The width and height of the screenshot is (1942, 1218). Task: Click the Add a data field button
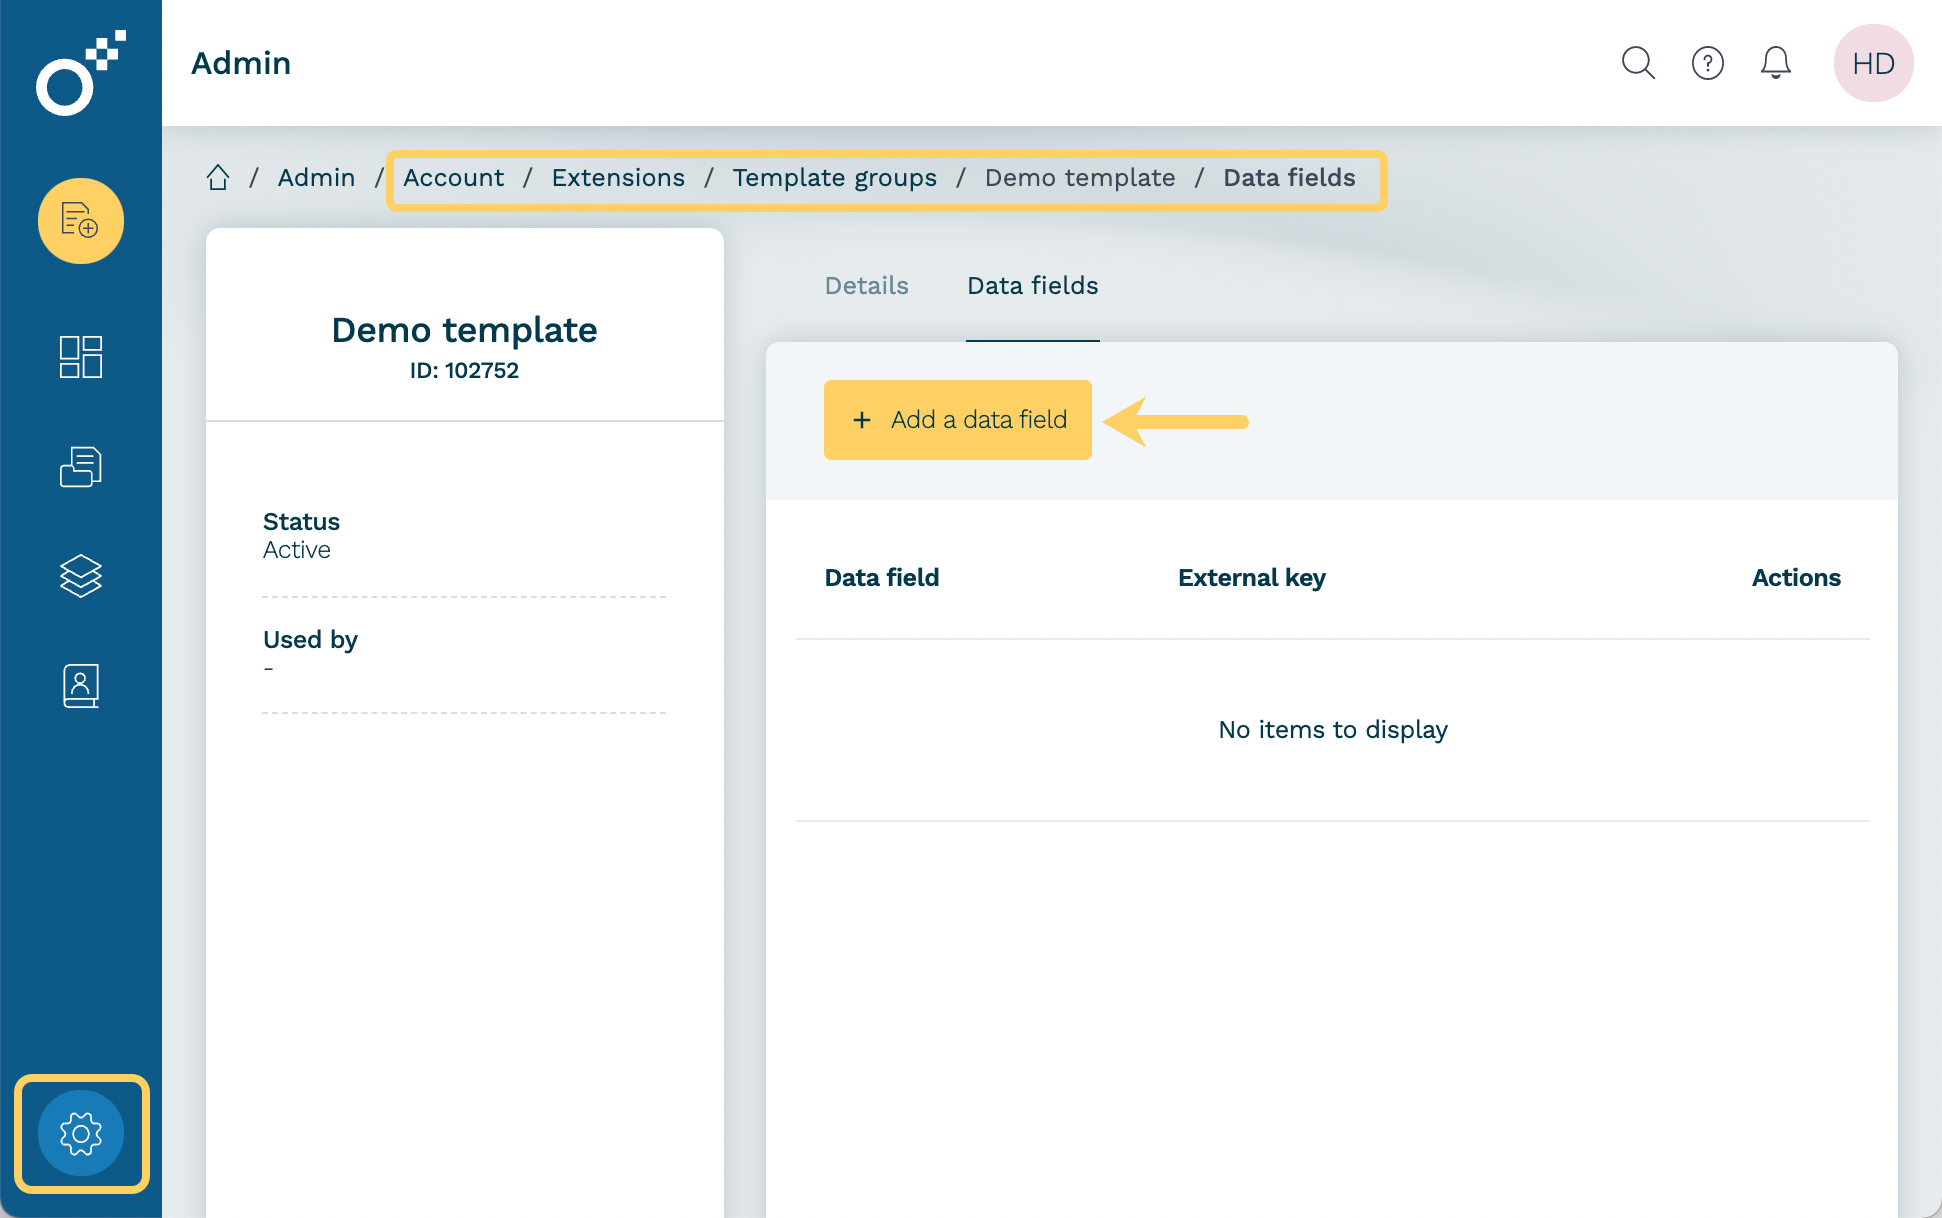957,420
